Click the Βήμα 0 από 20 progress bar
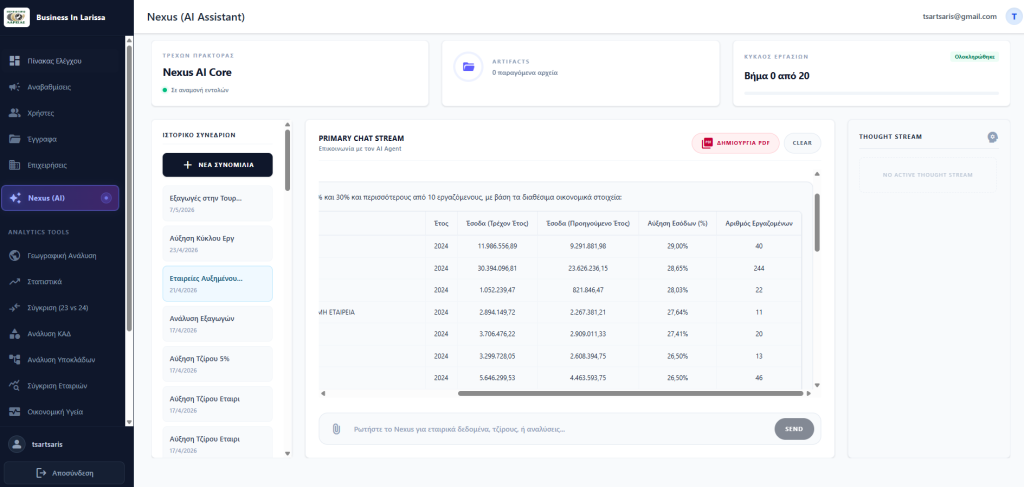Screen dimensions: 1024x487 click(x=871, y=93)
